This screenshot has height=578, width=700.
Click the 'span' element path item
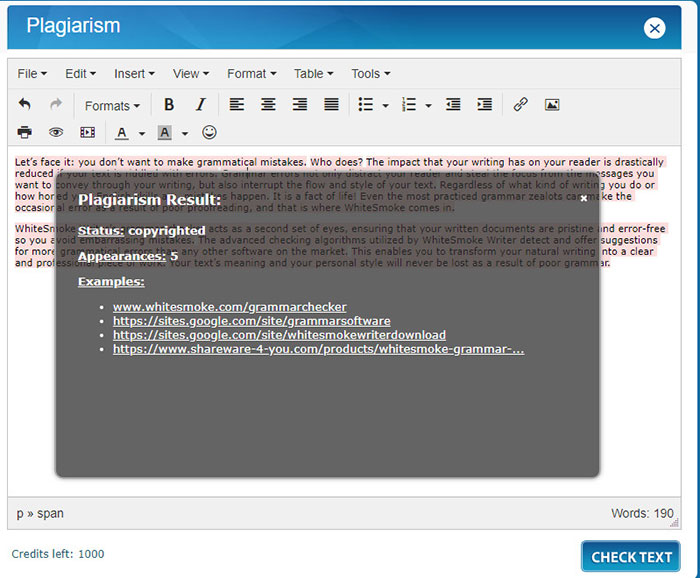50,514
